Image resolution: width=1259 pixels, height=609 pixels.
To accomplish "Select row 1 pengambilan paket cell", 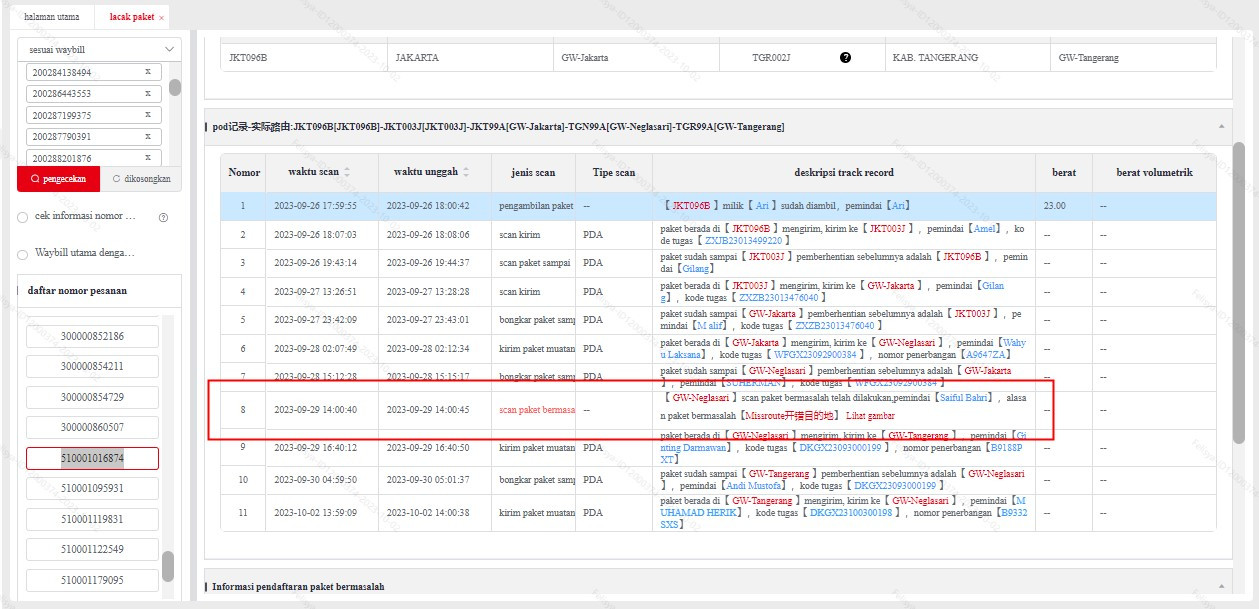I will (534, 206).
